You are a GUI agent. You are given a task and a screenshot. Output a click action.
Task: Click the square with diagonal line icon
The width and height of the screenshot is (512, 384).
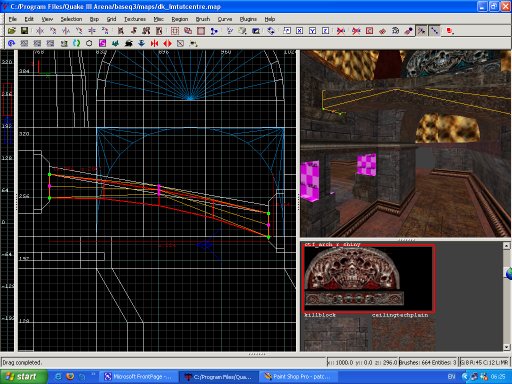180,43
